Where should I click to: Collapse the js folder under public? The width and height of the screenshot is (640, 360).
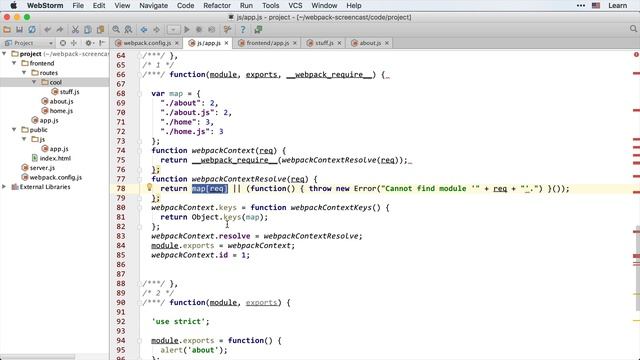pyautogui.click(x=24, y=139)
